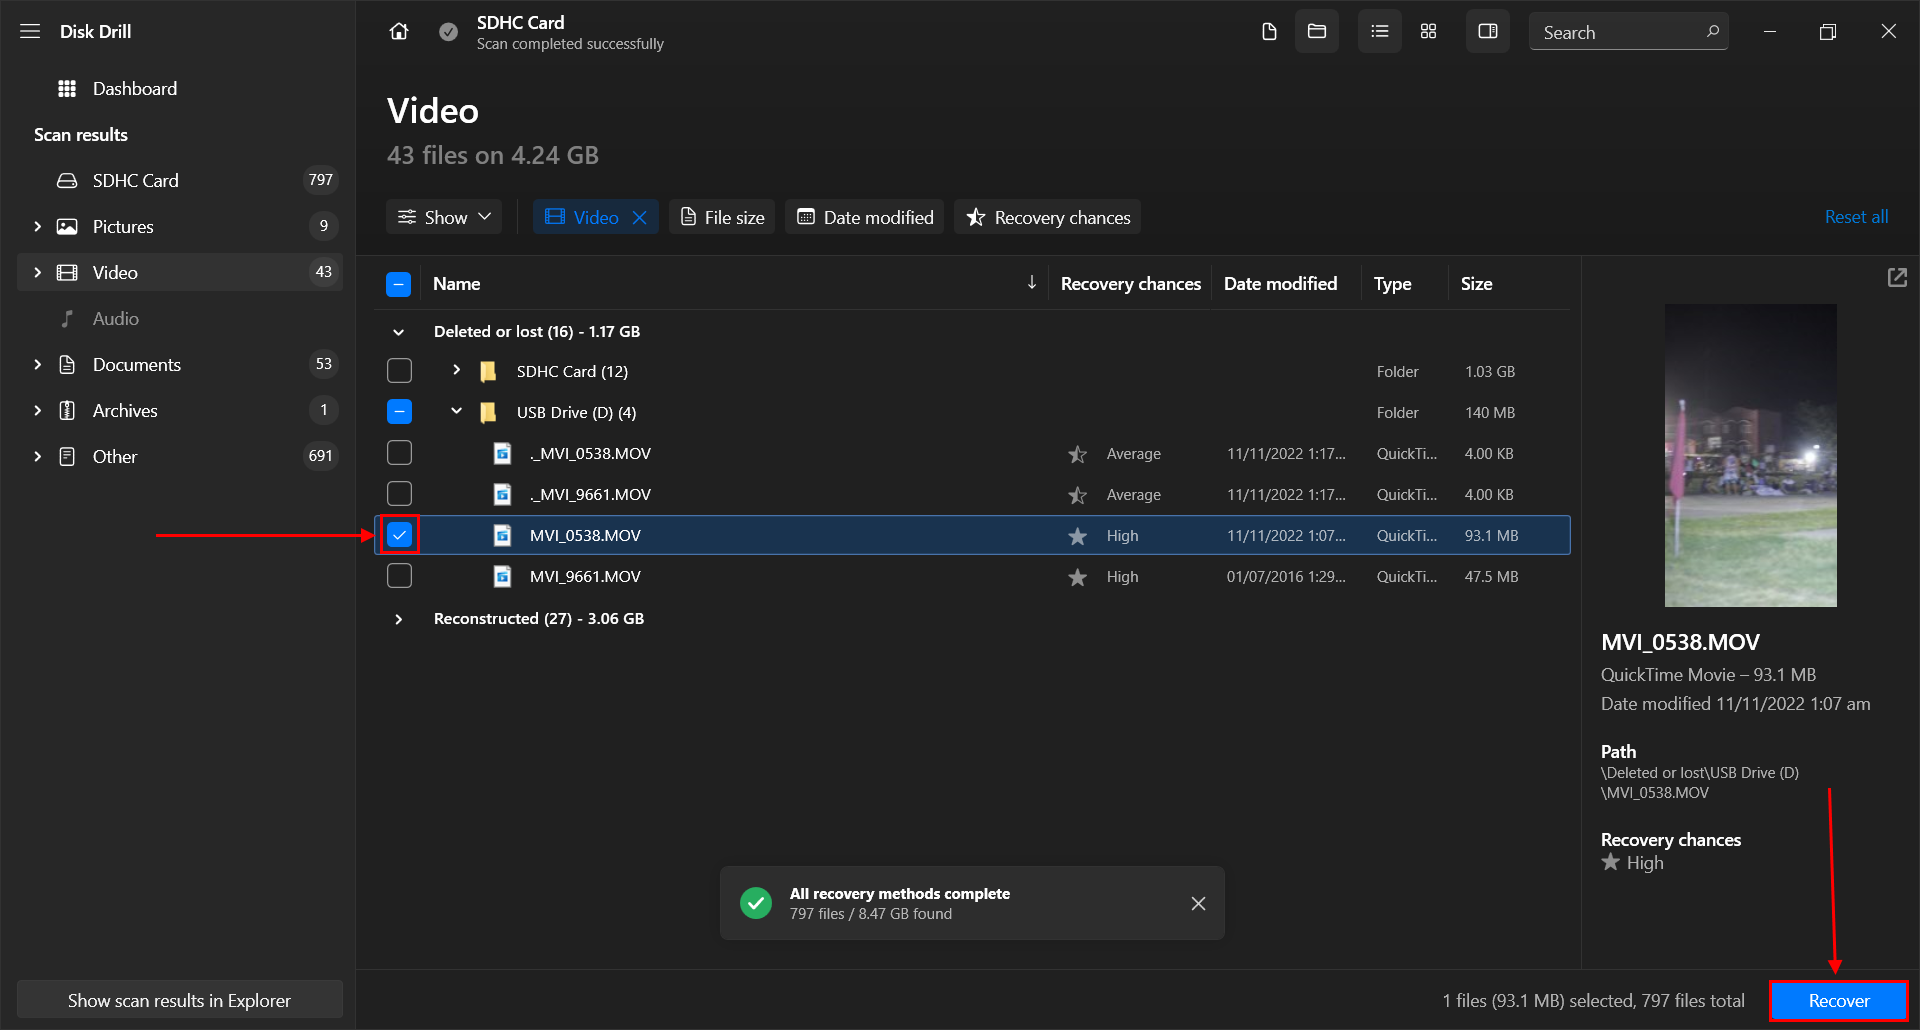
Task: Open the Show dropdown filter
Action: coord(444,217)
